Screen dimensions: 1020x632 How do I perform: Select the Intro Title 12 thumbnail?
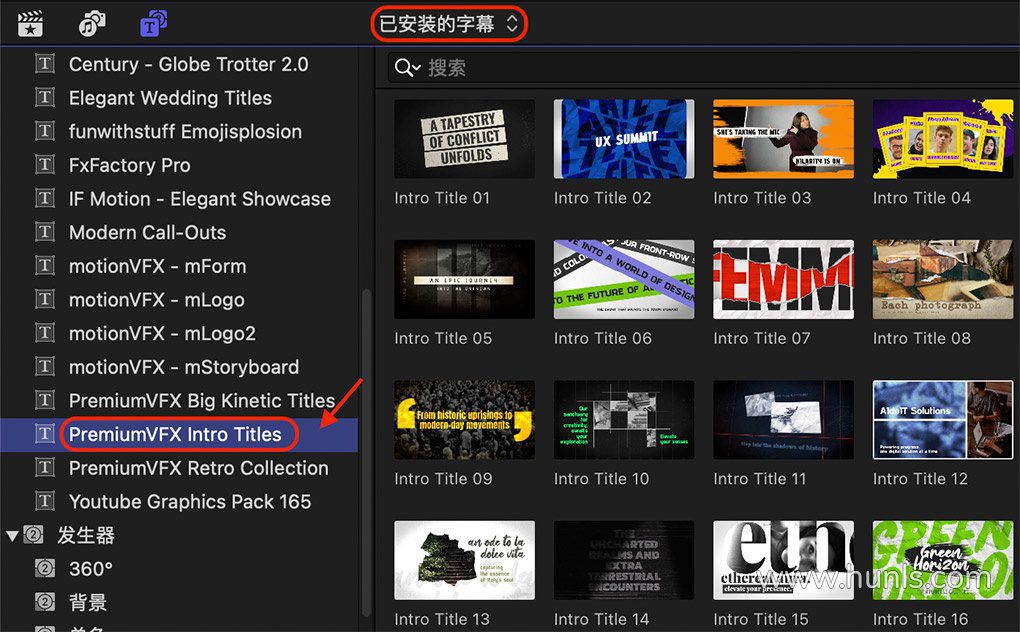[x=943, y=419]
